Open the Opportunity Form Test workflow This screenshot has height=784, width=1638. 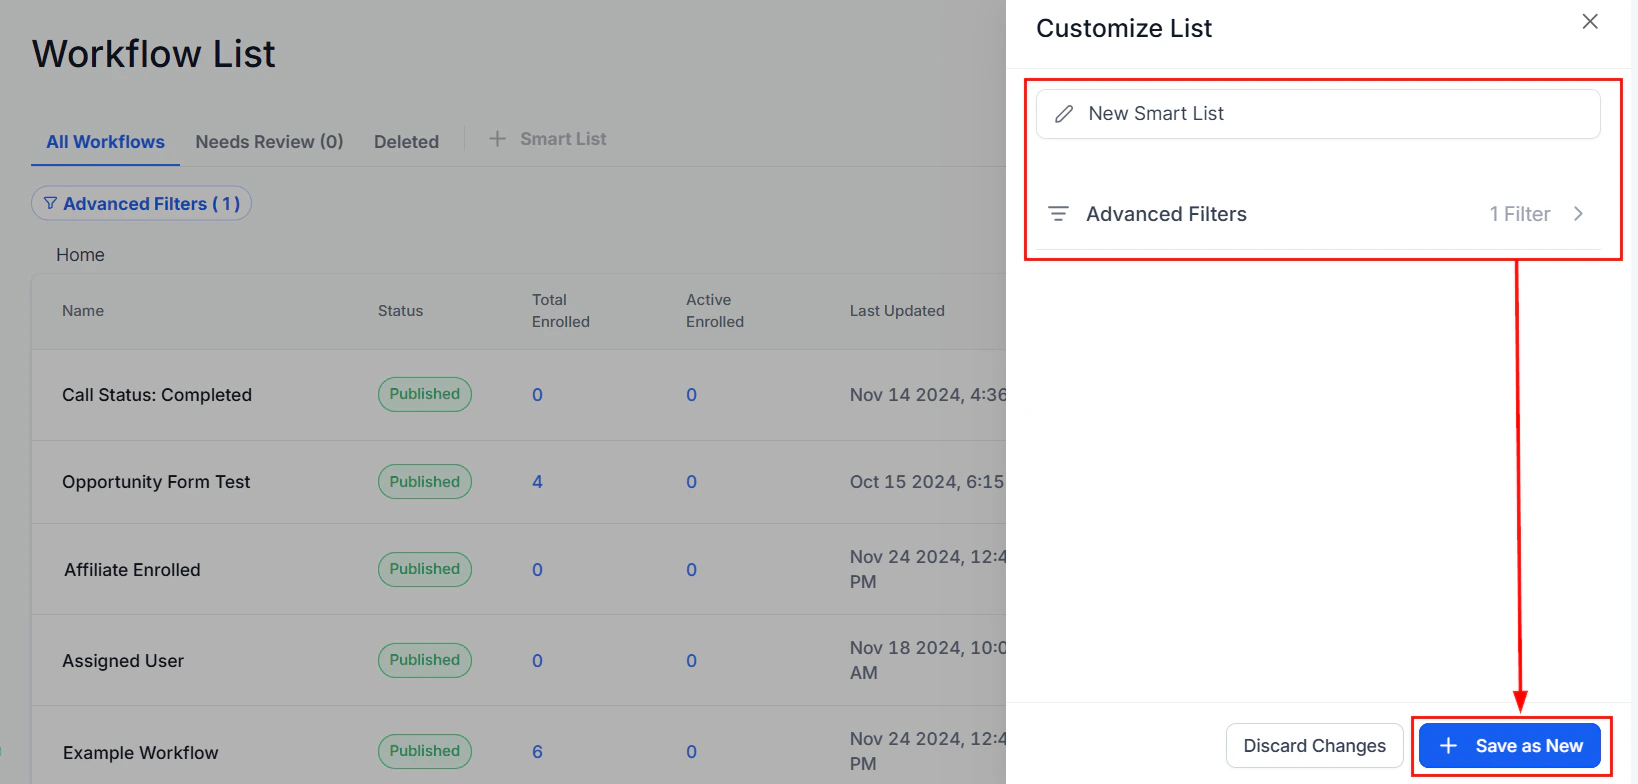(156, 482)
